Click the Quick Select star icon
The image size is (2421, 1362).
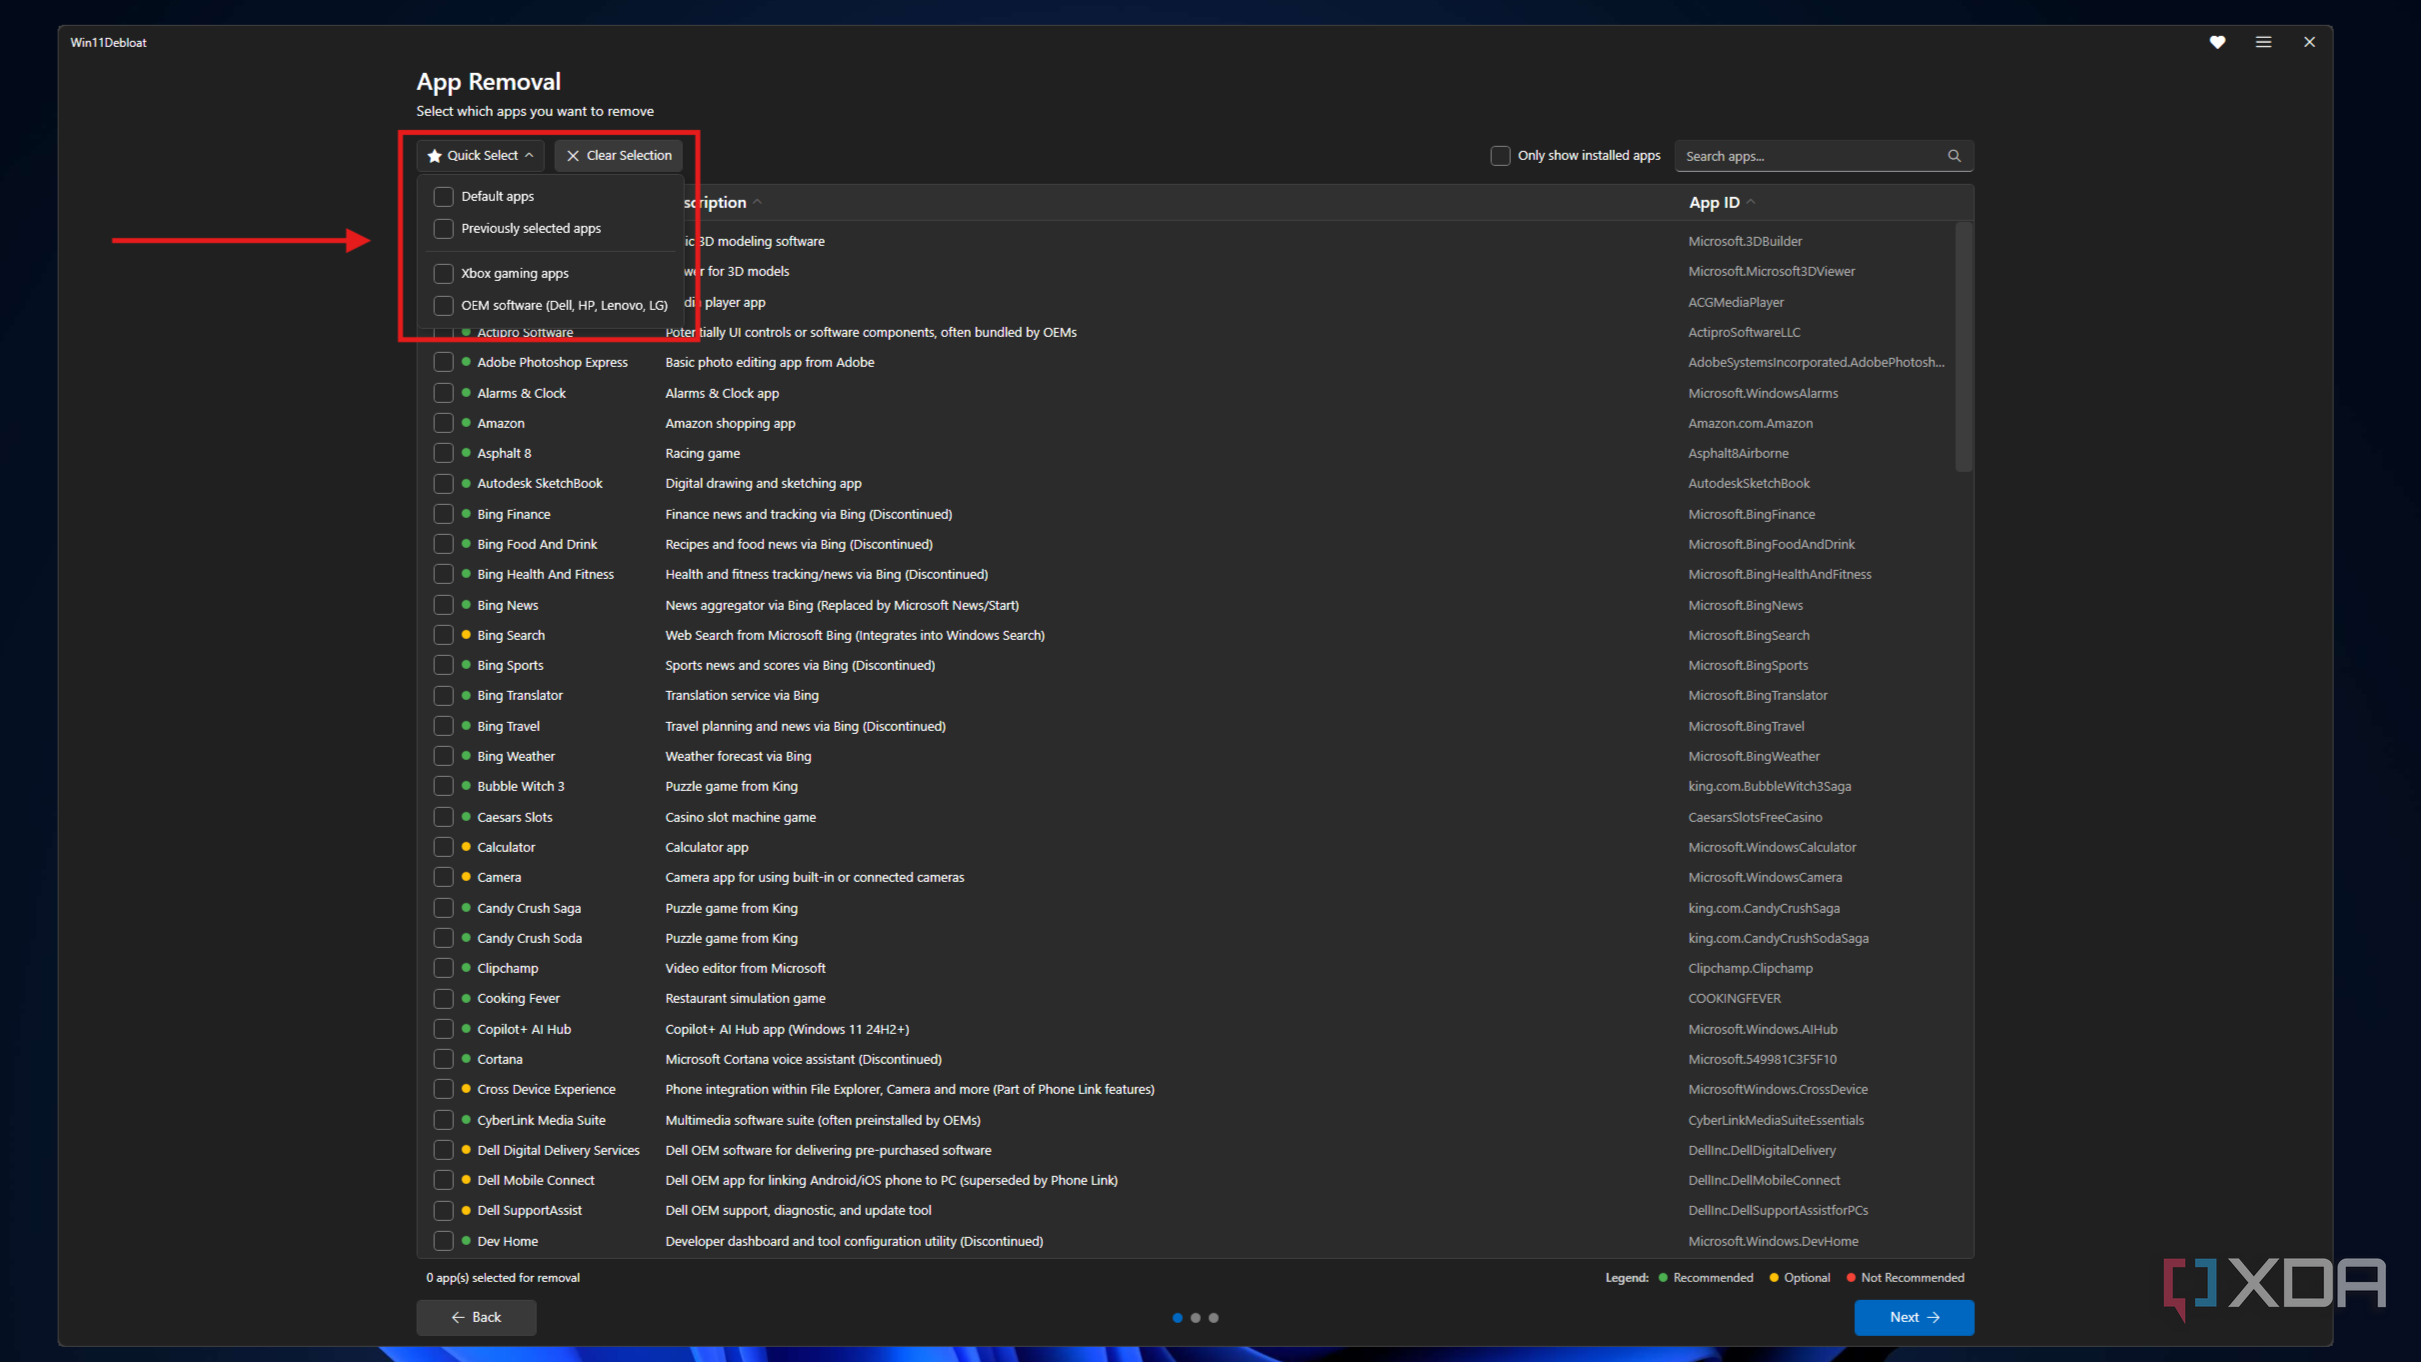pyautogui.click(x=434, y=156)
